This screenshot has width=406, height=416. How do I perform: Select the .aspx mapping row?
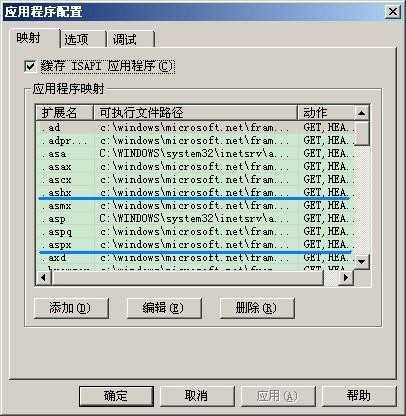click(195, 245)
